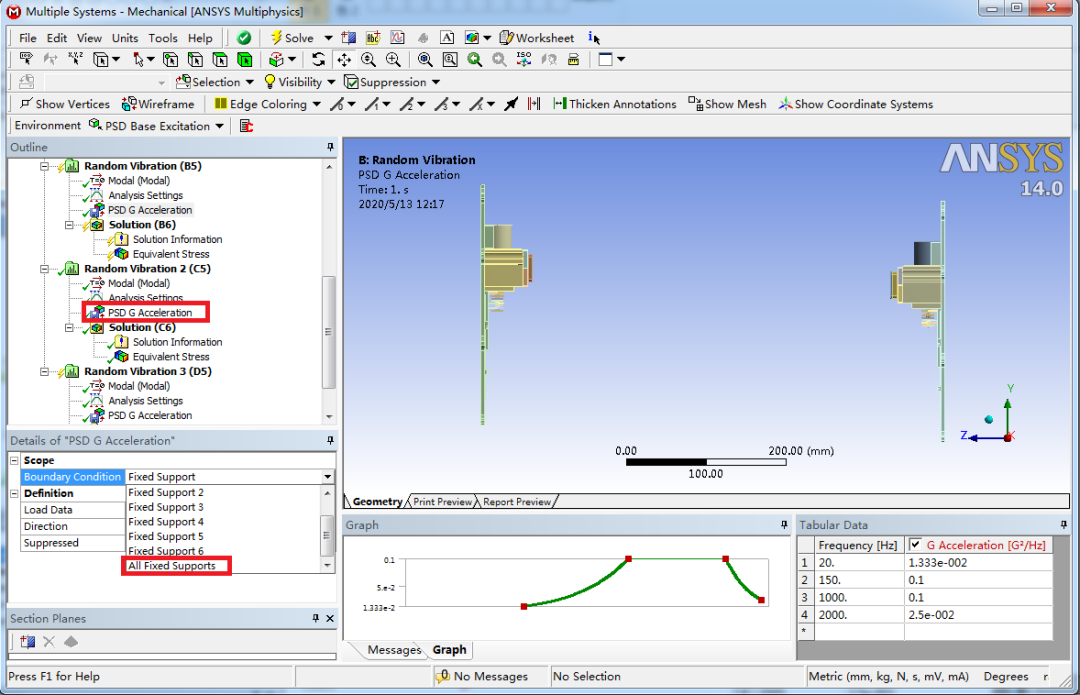Open the Suppression toolbar menu

point(392,82)
